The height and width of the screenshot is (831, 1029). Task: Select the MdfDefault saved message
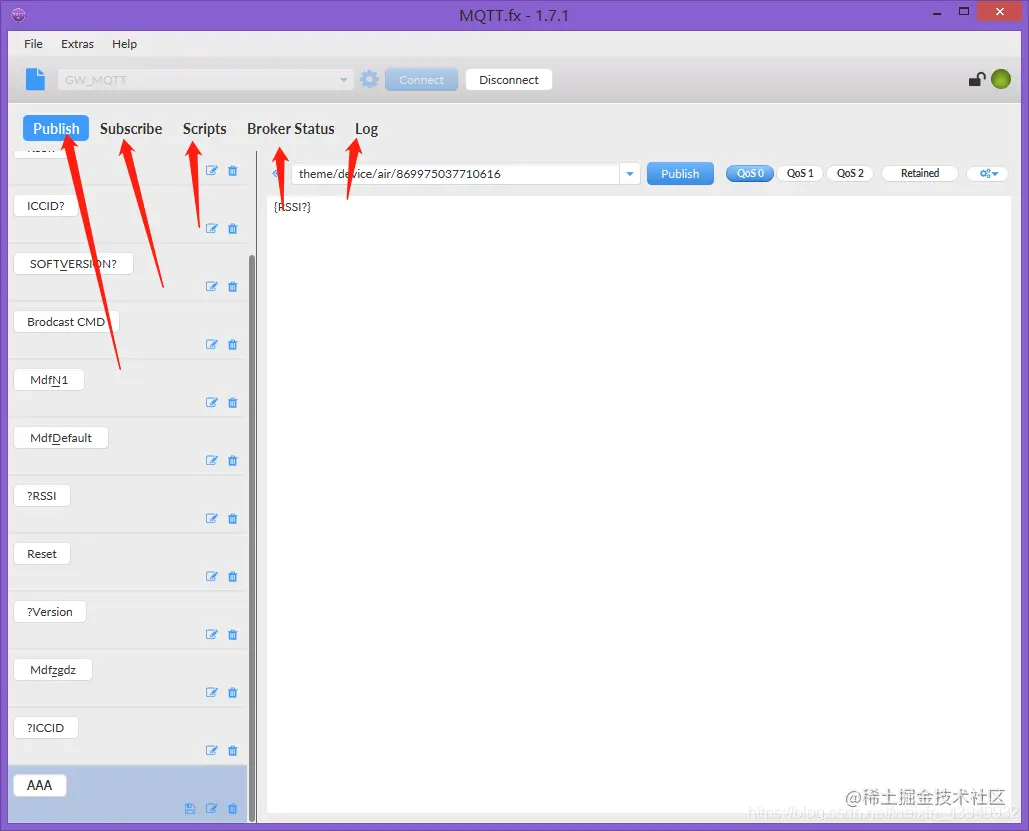(x=61, y=438)
